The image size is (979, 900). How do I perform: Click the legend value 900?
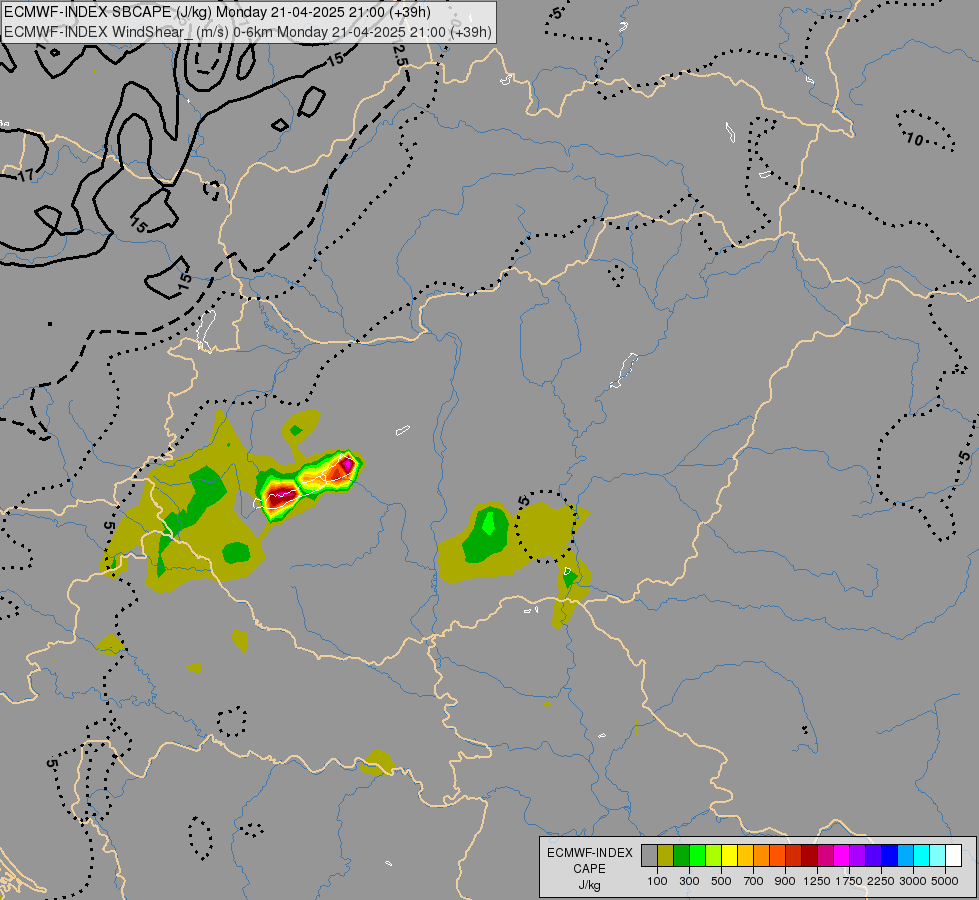click(x=785, y=881)
